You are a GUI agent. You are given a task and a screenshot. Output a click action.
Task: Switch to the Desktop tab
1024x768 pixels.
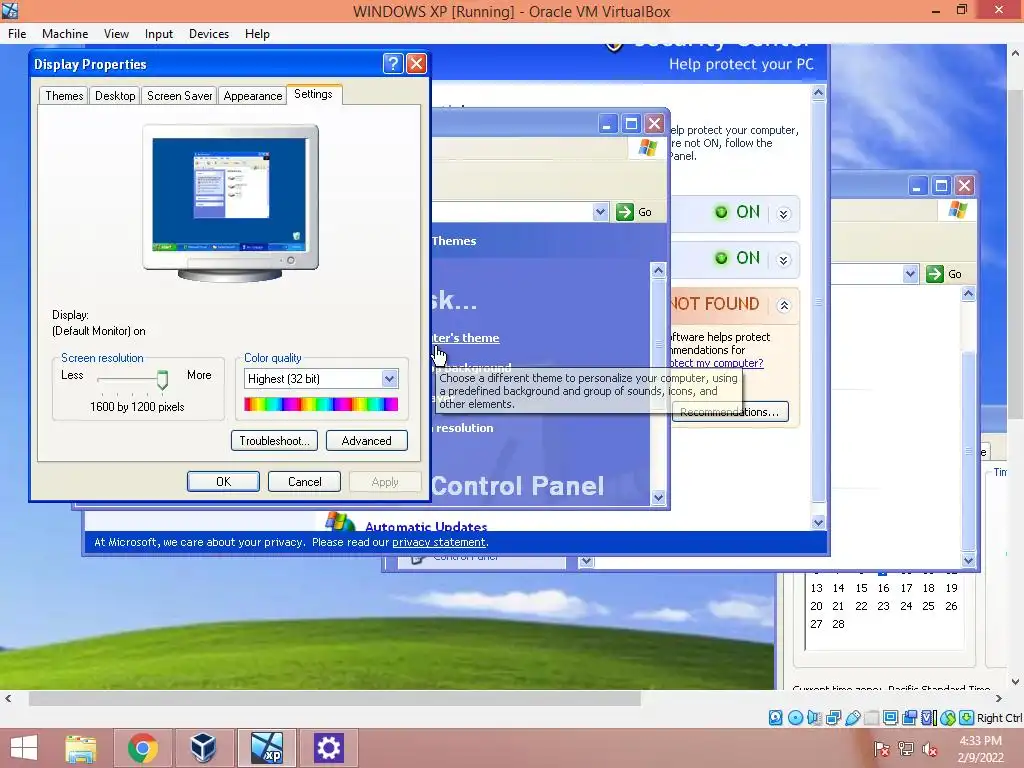point(115,96)
